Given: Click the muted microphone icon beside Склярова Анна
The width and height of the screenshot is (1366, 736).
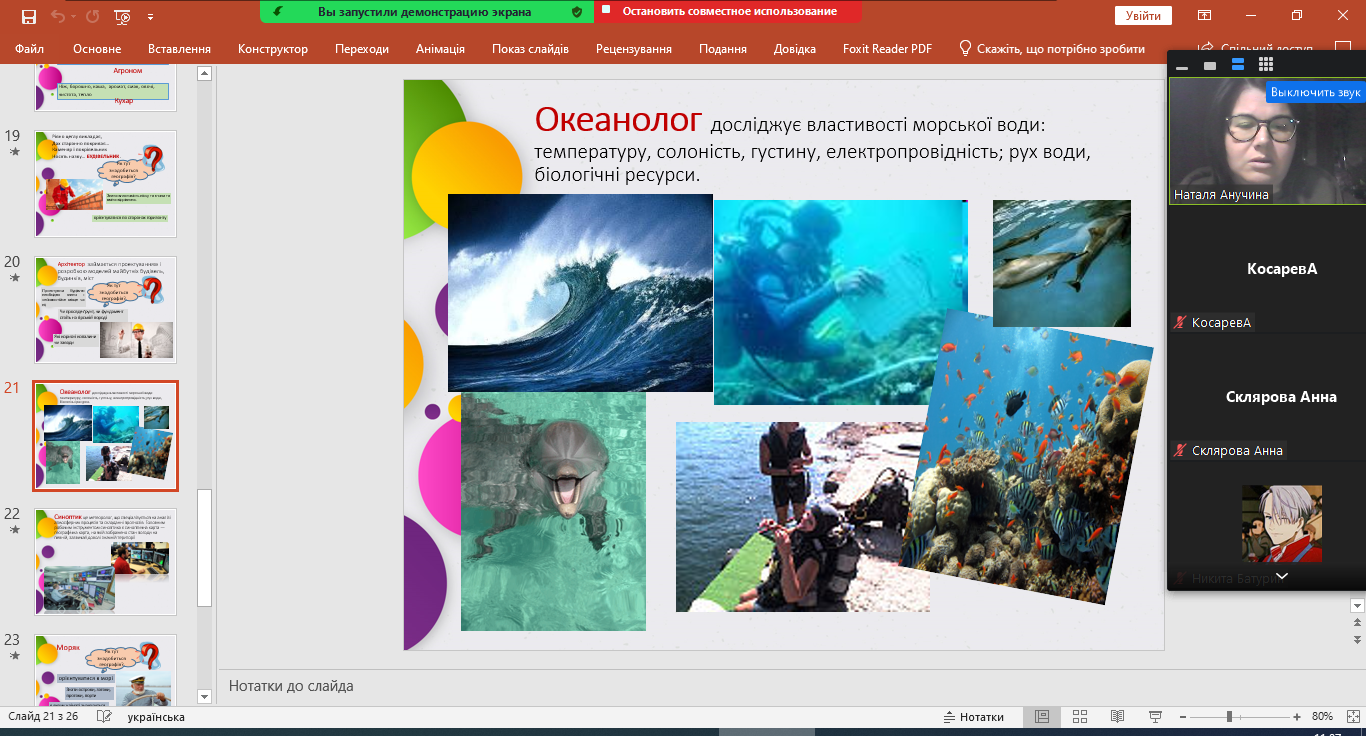Looking at the screenshot, I should (x=1181, y=451).
